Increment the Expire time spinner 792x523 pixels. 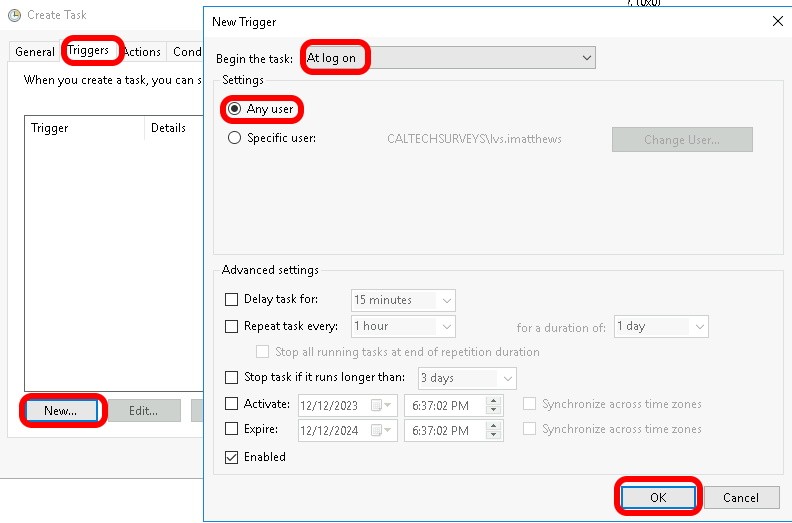click(492, 426)
